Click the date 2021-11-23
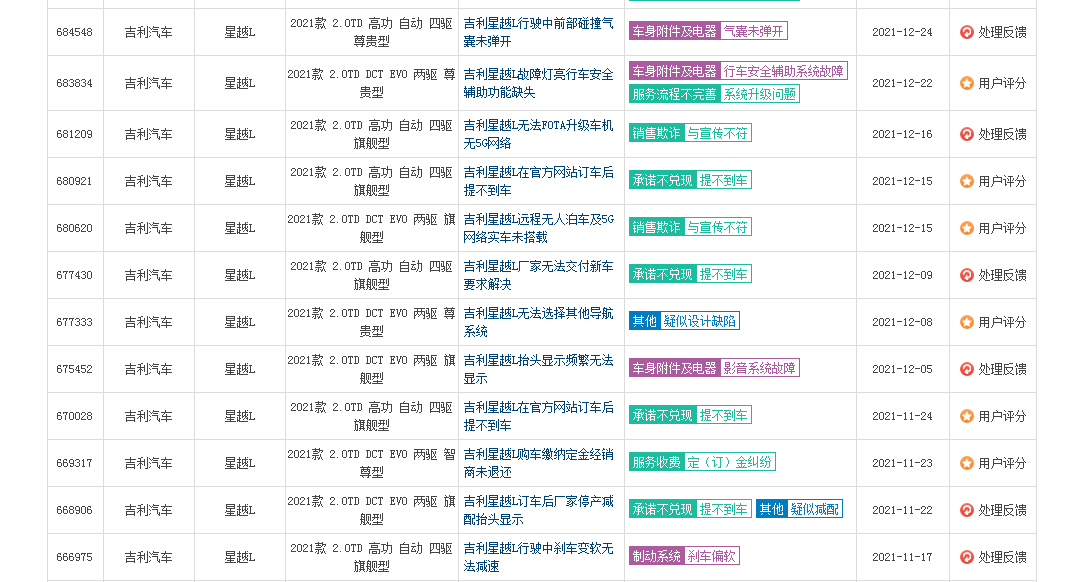1076x582 pixels. coord(902,463)
